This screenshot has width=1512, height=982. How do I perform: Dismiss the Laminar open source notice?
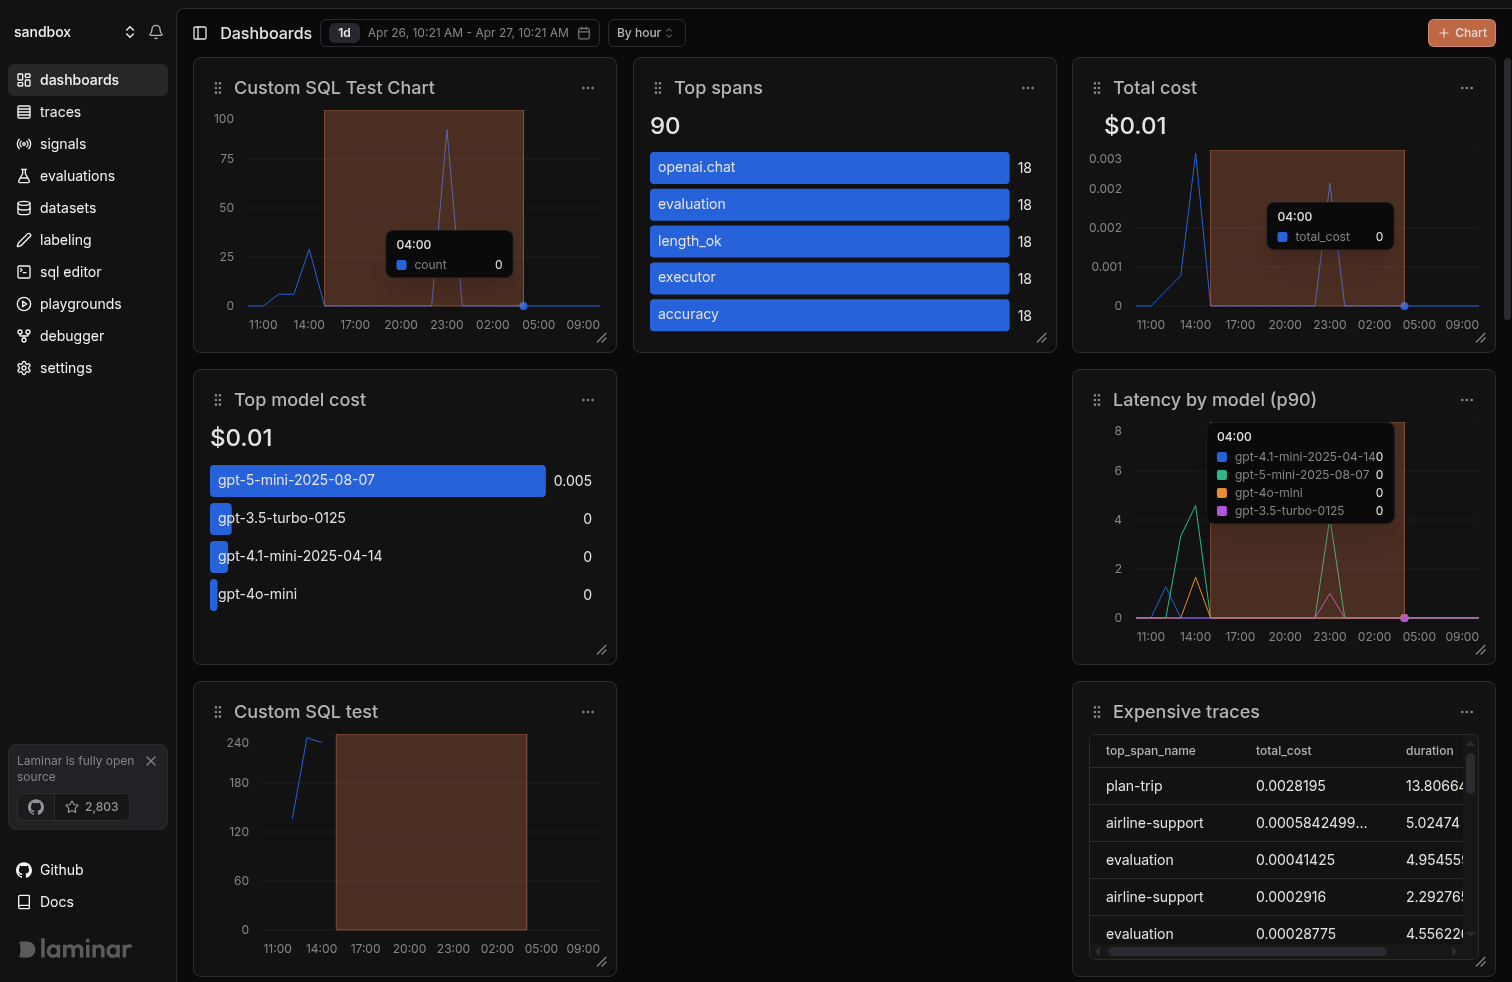[x=151, y=761]
